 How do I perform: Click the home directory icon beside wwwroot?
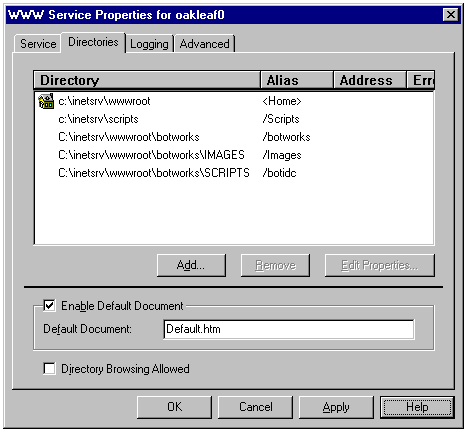[46, 101]
